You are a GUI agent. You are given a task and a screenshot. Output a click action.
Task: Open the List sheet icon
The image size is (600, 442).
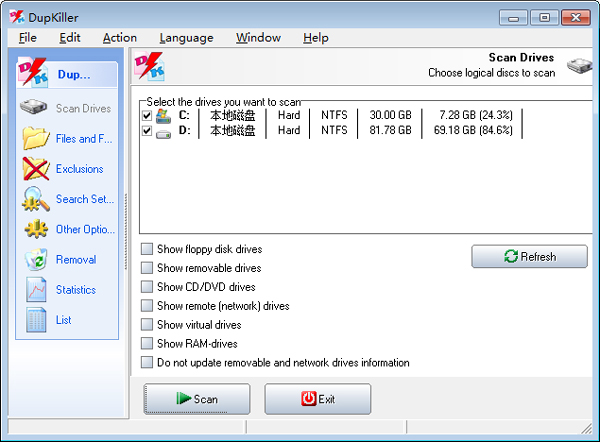36,320
